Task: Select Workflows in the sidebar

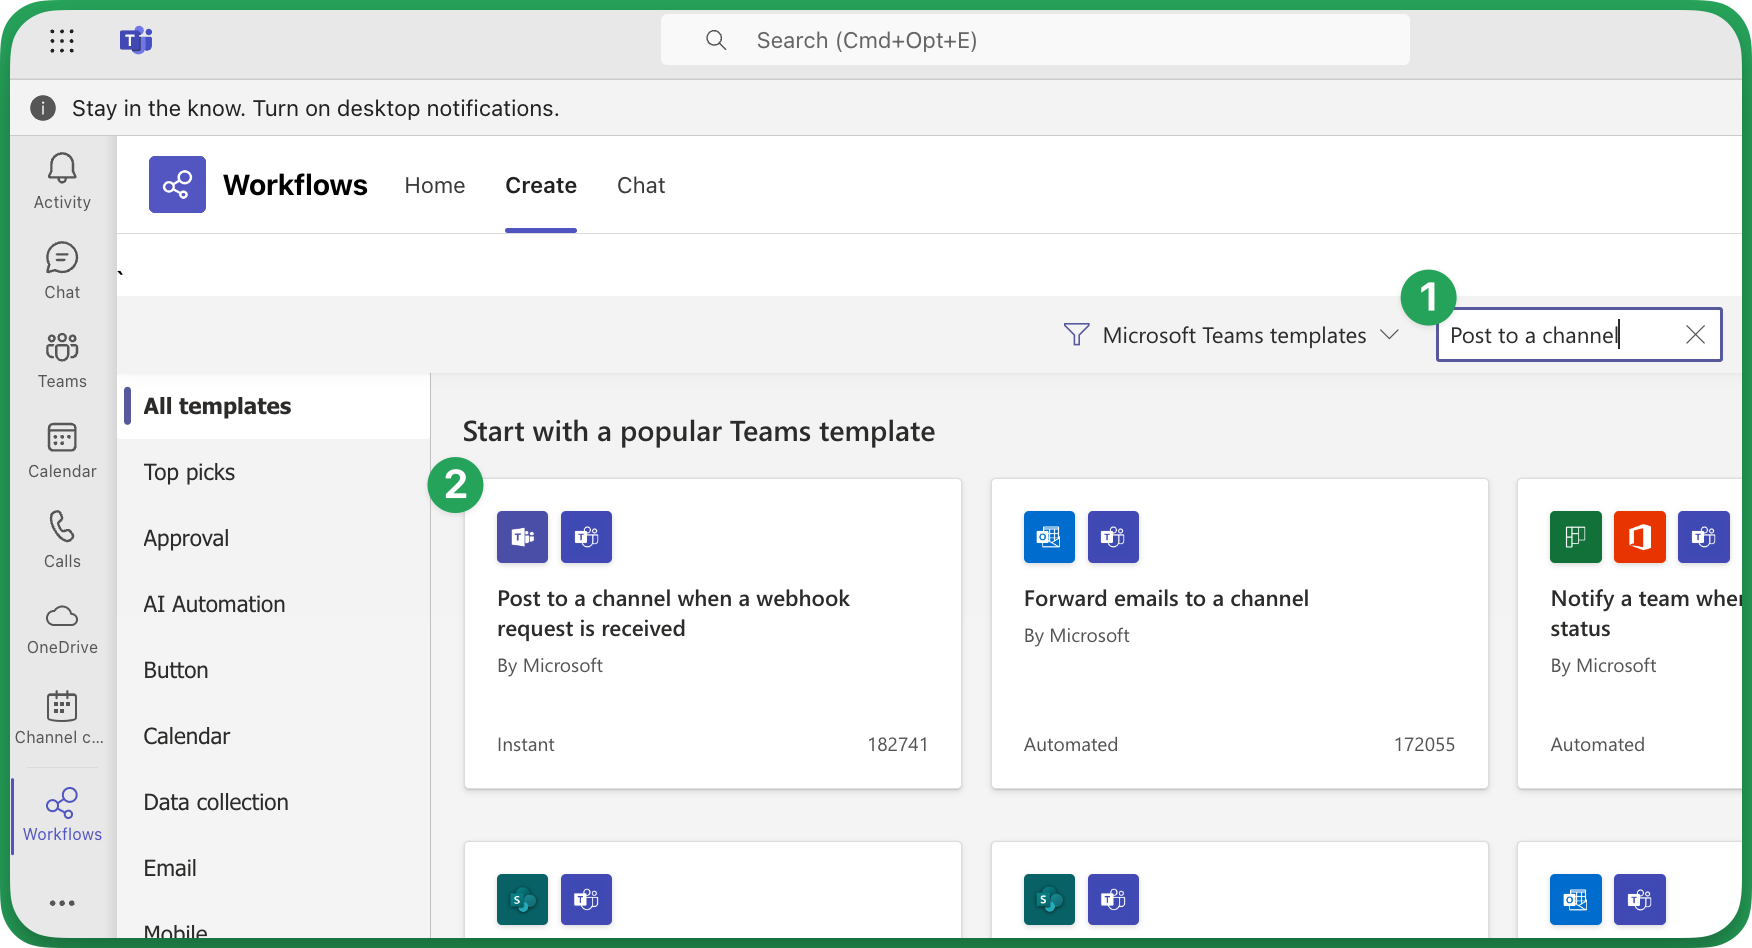Action: 62,815
